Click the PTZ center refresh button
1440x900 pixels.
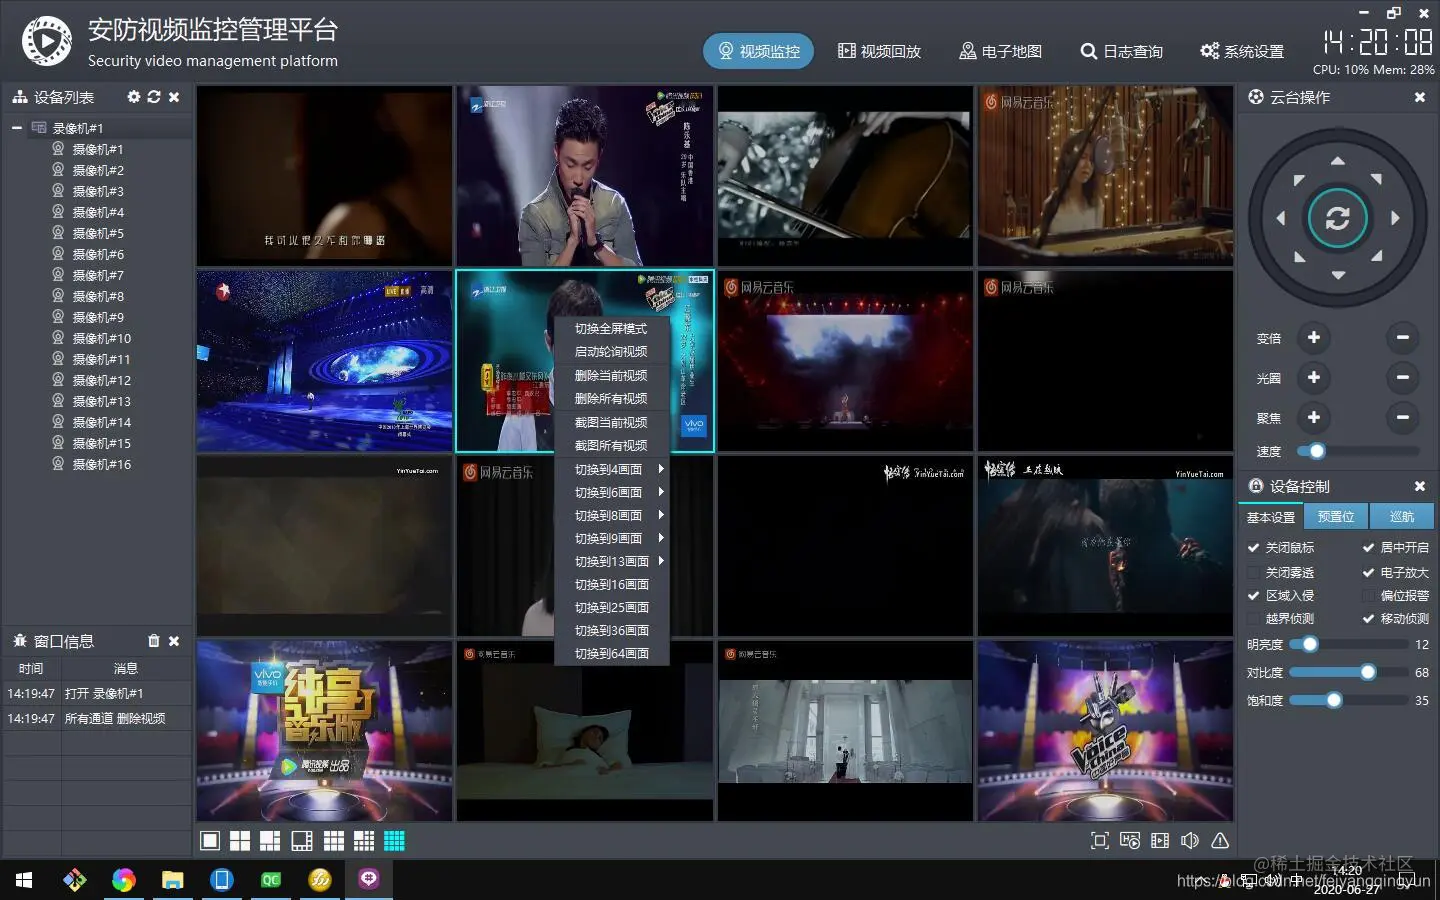[x=1337, y=218]
